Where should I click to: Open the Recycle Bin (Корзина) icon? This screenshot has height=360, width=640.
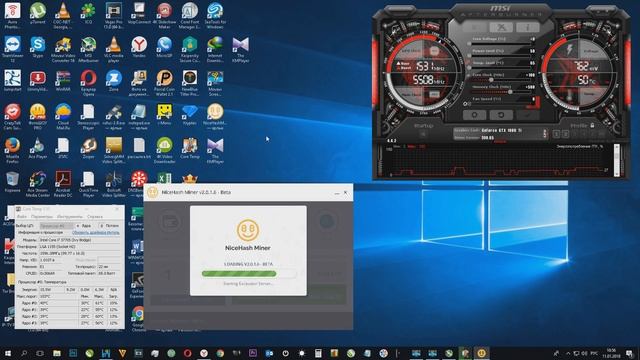coord(12,182)
